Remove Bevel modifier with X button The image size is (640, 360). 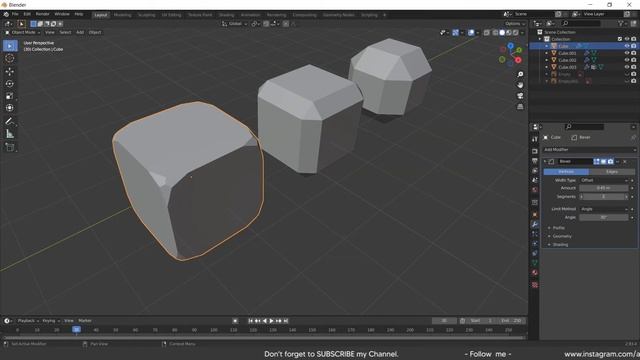click(x=625, y=162)
